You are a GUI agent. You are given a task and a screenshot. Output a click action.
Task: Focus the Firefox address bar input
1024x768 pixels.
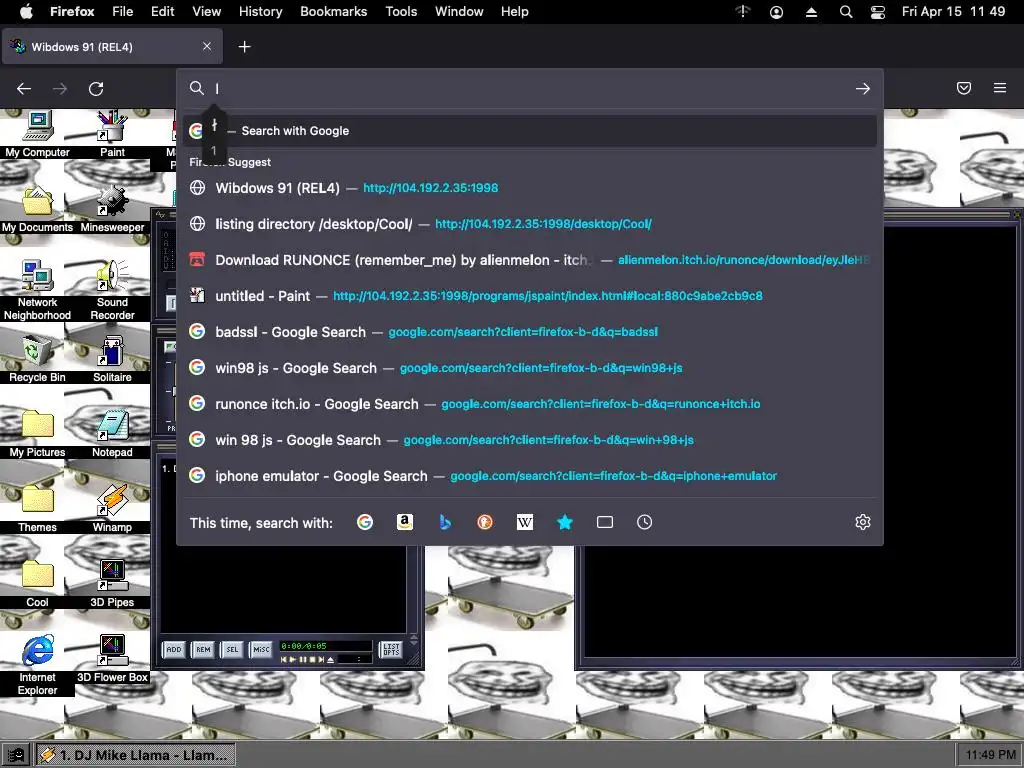(530, 88)
